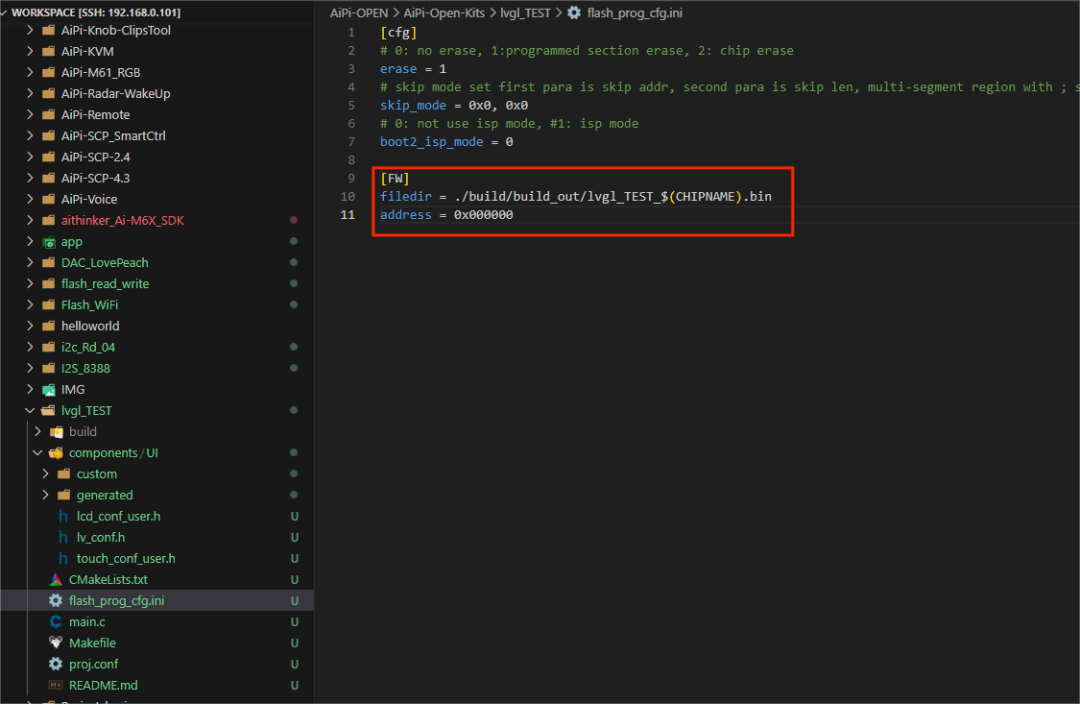Expand the flash_read_write folder chevron
The height and width of the screenshot is (704, 1080).
tap(30, 284)
